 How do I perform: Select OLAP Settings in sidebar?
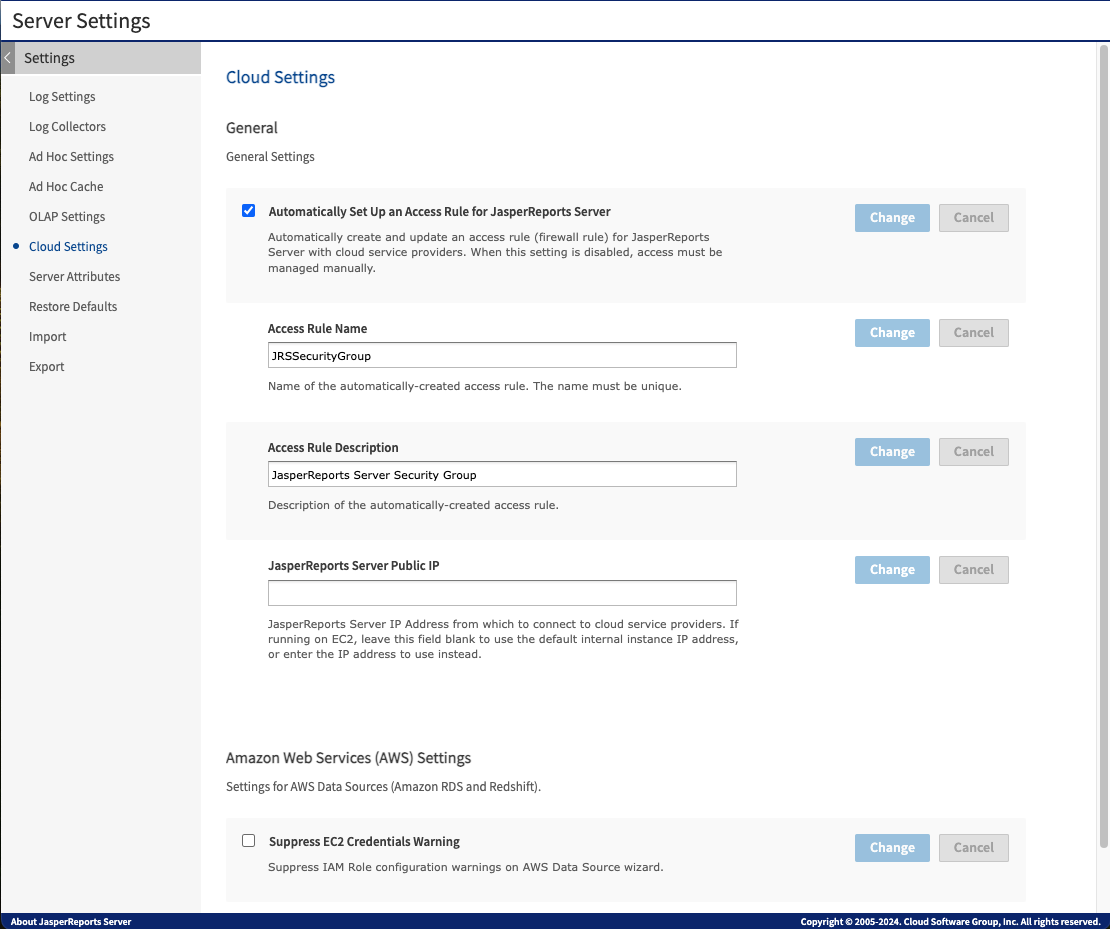67,217
